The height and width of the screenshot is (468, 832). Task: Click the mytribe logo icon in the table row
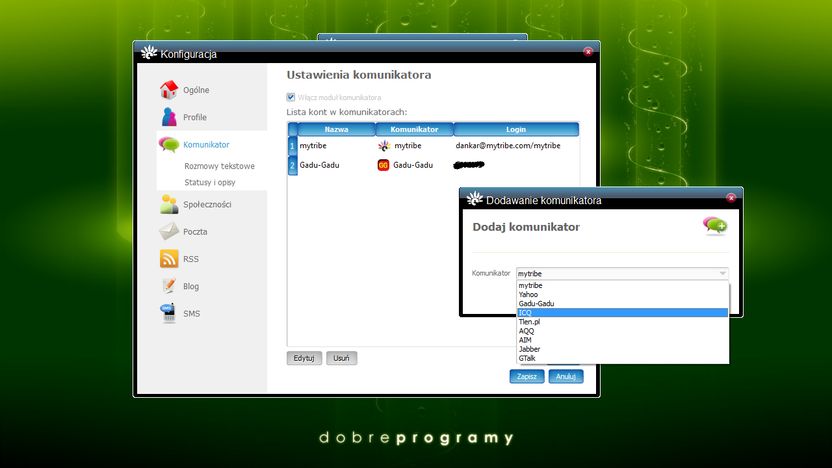384,145
